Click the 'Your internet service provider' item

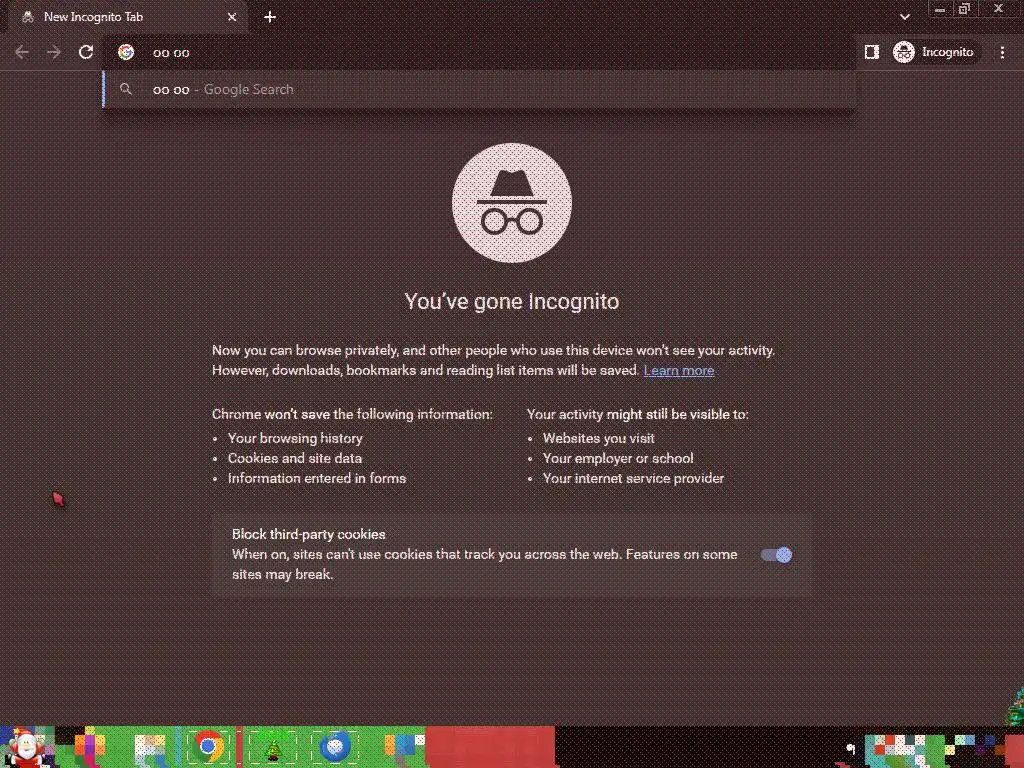click(x=633, y=478)
